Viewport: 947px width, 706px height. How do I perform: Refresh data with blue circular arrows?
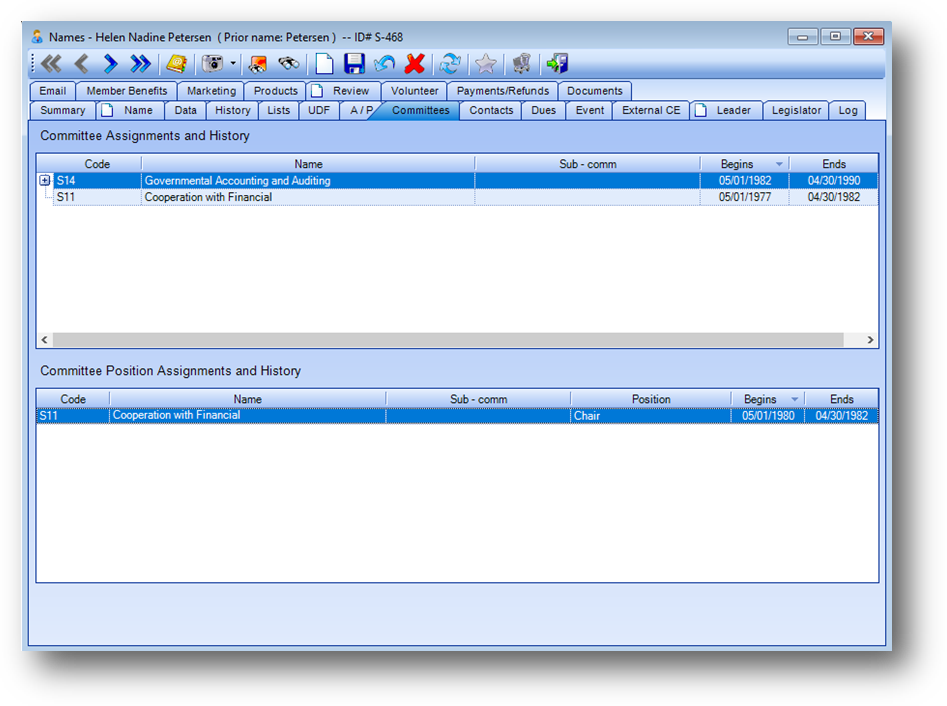pyautogui.click(x=450, y=63)
